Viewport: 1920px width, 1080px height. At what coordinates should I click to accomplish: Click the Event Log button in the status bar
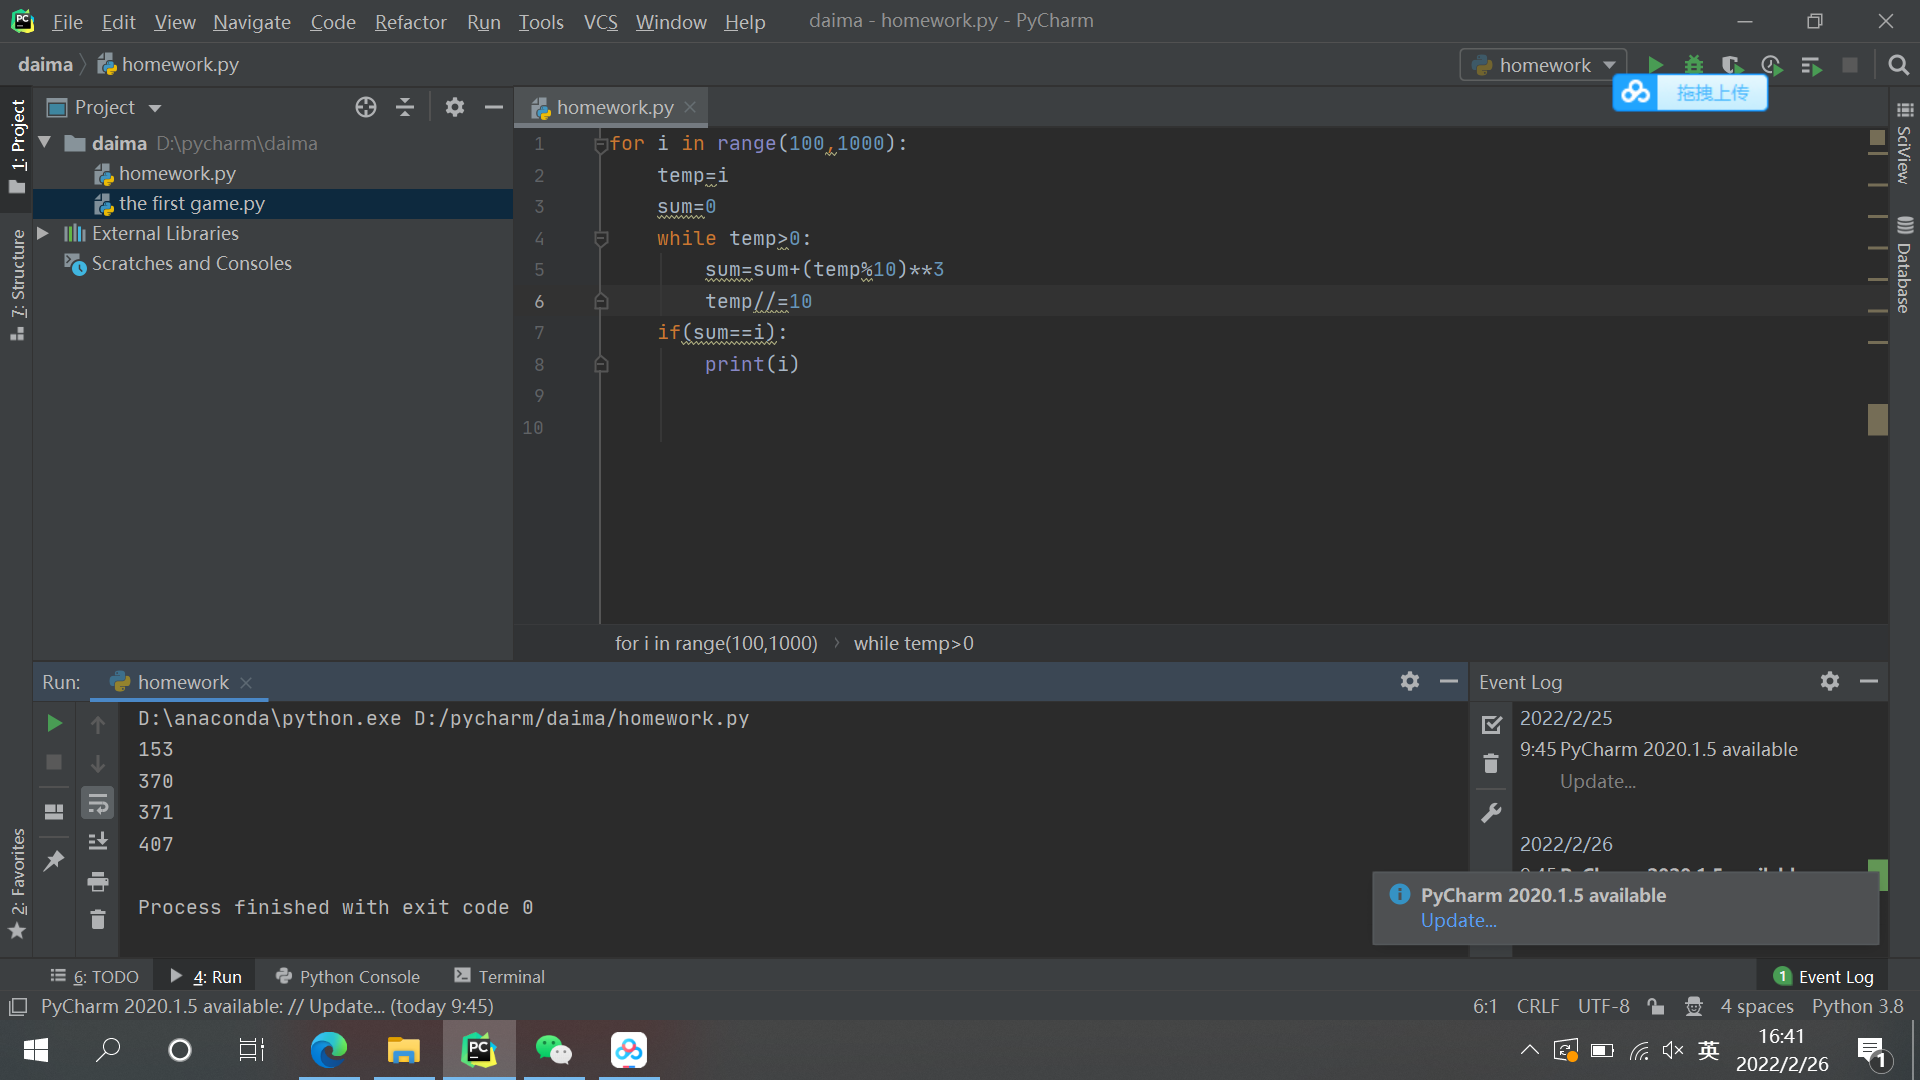1824,977
